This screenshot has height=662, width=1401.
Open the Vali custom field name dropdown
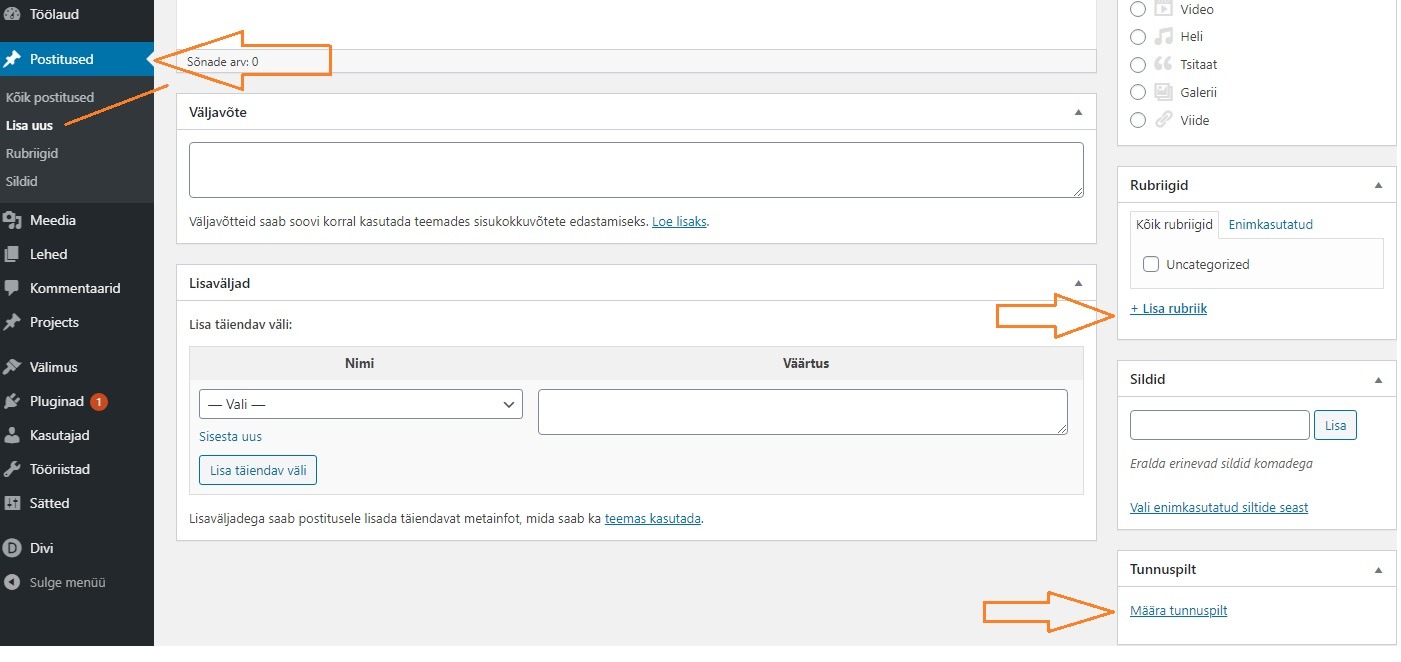point(361,404)
